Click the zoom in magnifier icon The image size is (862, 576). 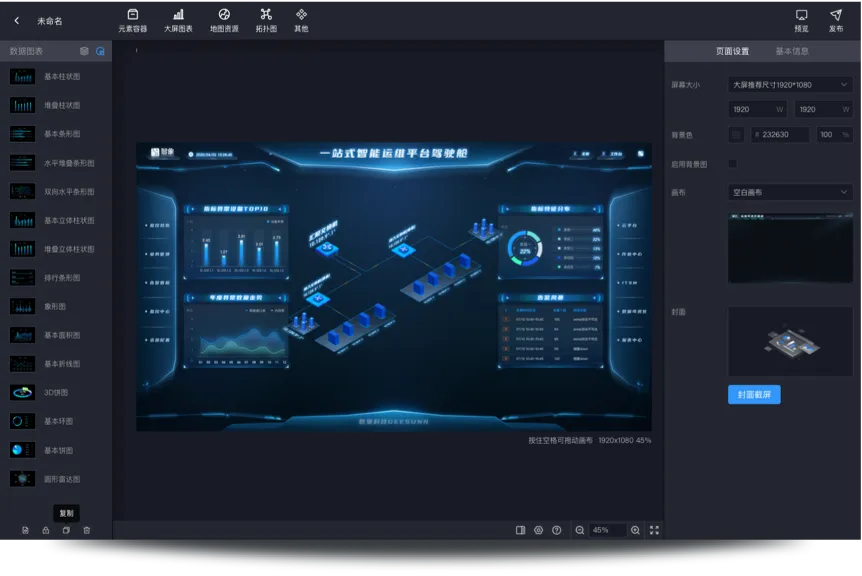[x=635, y=530]
